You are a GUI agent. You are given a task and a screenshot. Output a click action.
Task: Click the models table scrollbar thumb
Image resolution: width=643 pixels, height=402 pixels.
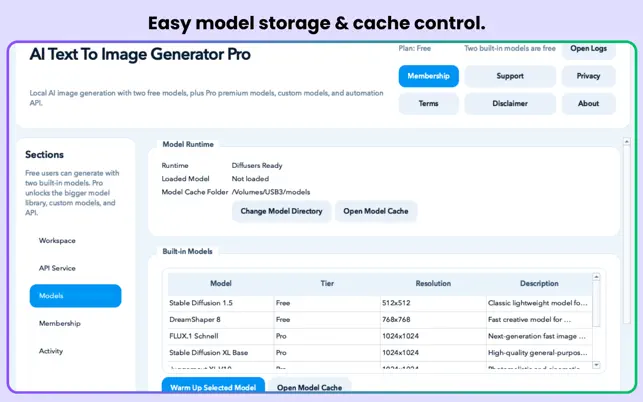point(596,304)
